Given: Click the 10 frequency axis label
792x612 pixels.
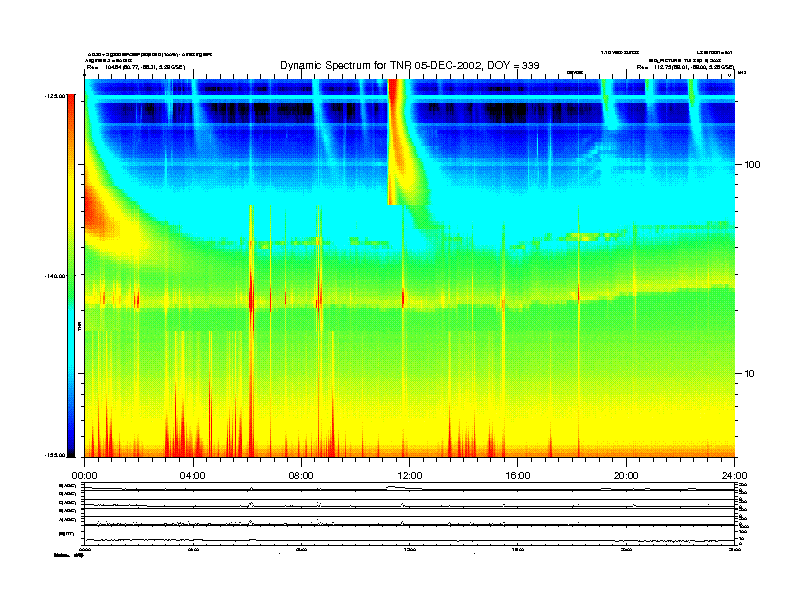Looking at the screenshot, I should (750, 374).
